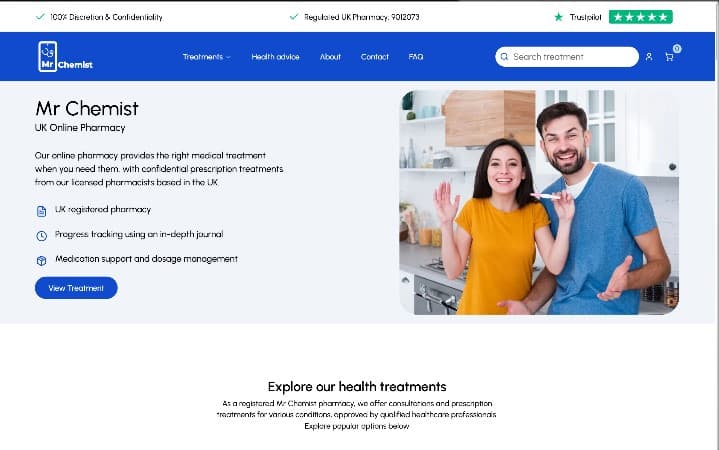
Task: Expand the Treatments dropdown menu
Action: [206, 57]
